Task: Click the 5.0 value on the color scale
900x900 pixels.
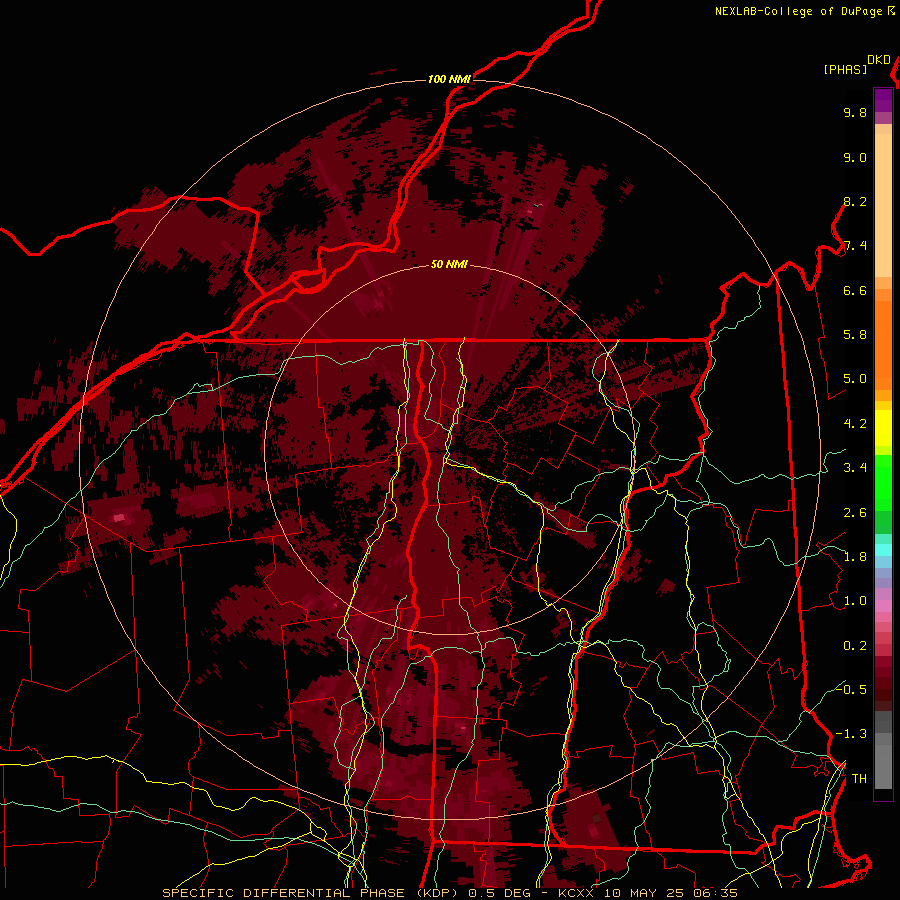Action: coord(855,379)
